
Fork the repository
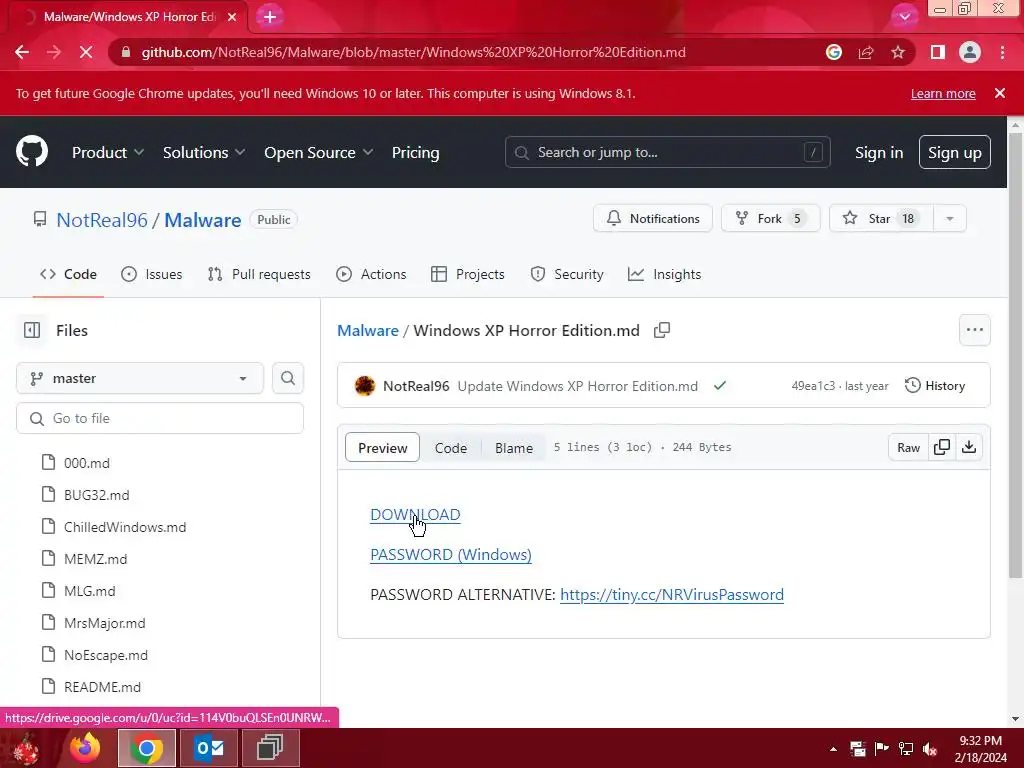(771, 218)
